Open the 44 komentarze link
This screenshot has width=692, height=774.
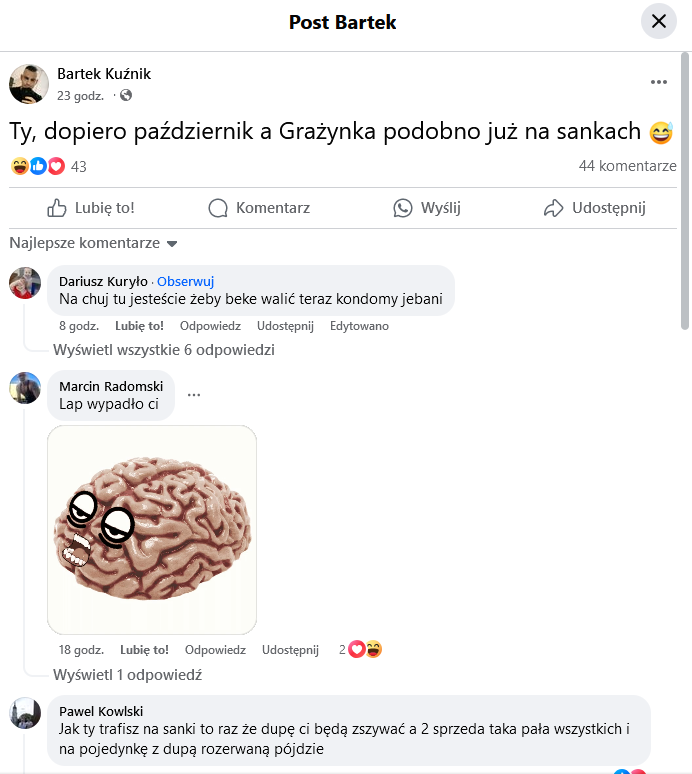(x=627, y=166)
